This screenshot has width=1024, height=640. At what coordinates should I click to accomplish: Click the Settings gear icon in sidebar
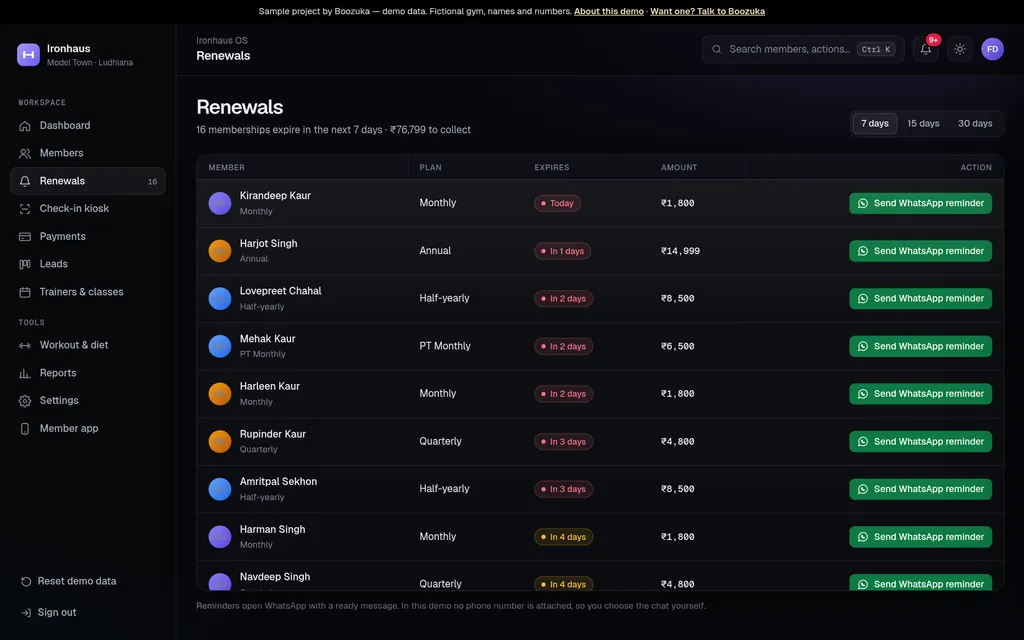coord(25,401)
